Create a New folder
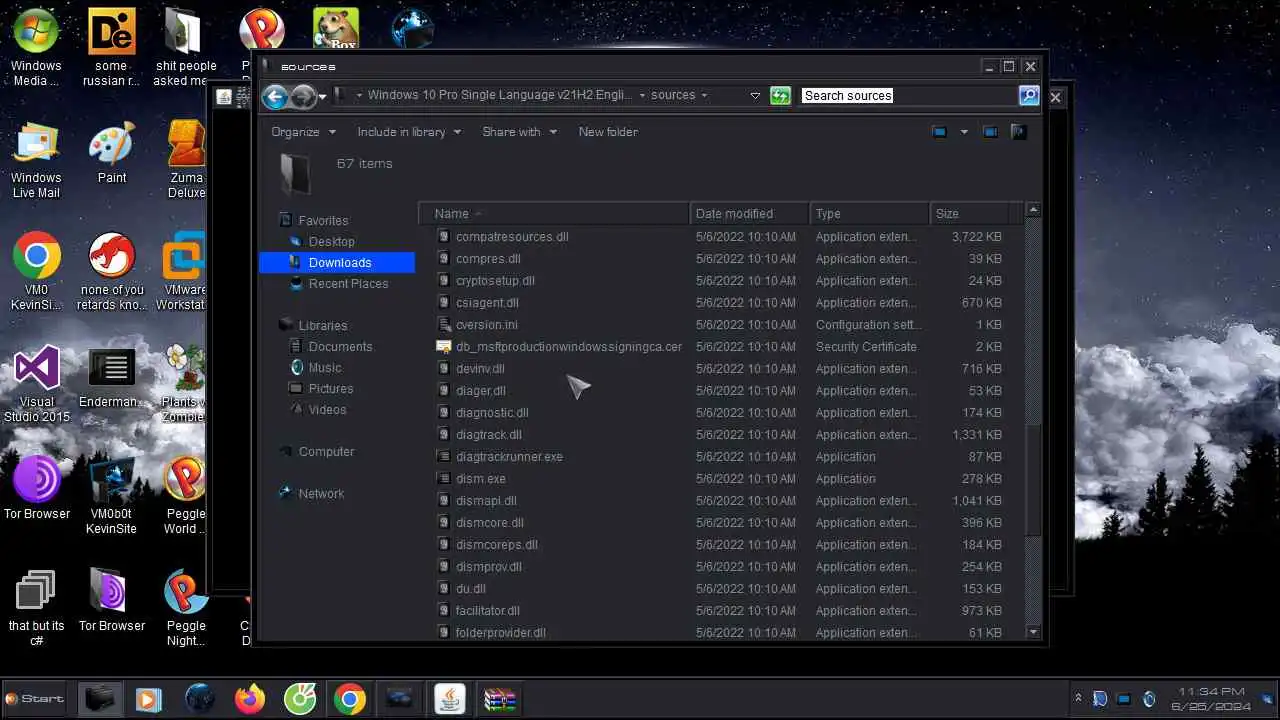 608,132
